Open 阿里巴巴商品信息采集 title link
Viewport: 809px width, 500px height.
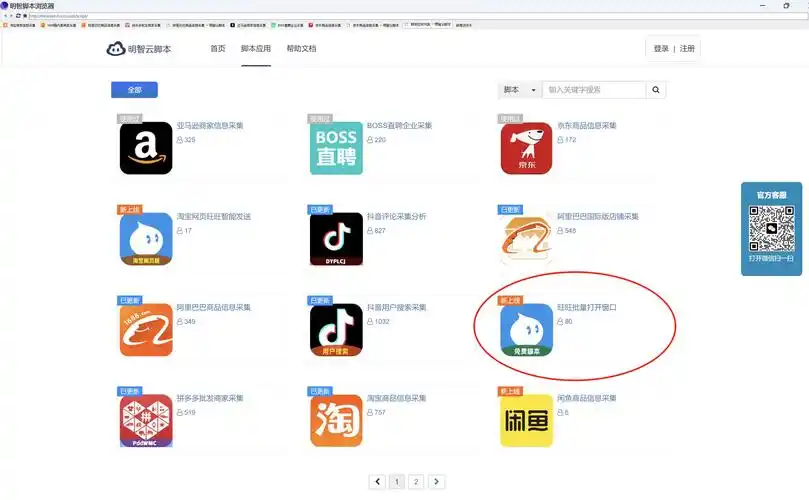point(214,307)
